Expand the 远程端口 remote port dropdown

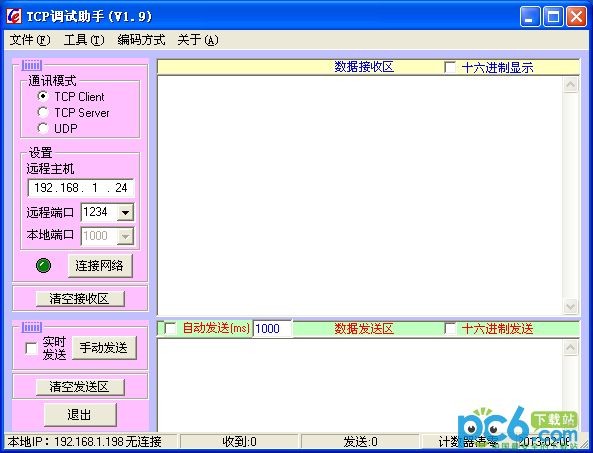[125, 213]
